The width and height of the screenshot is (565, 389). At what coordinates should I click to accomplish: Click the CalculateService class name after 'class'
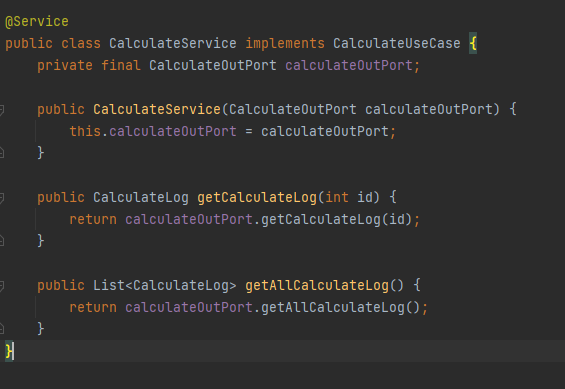tap(173, 44)
